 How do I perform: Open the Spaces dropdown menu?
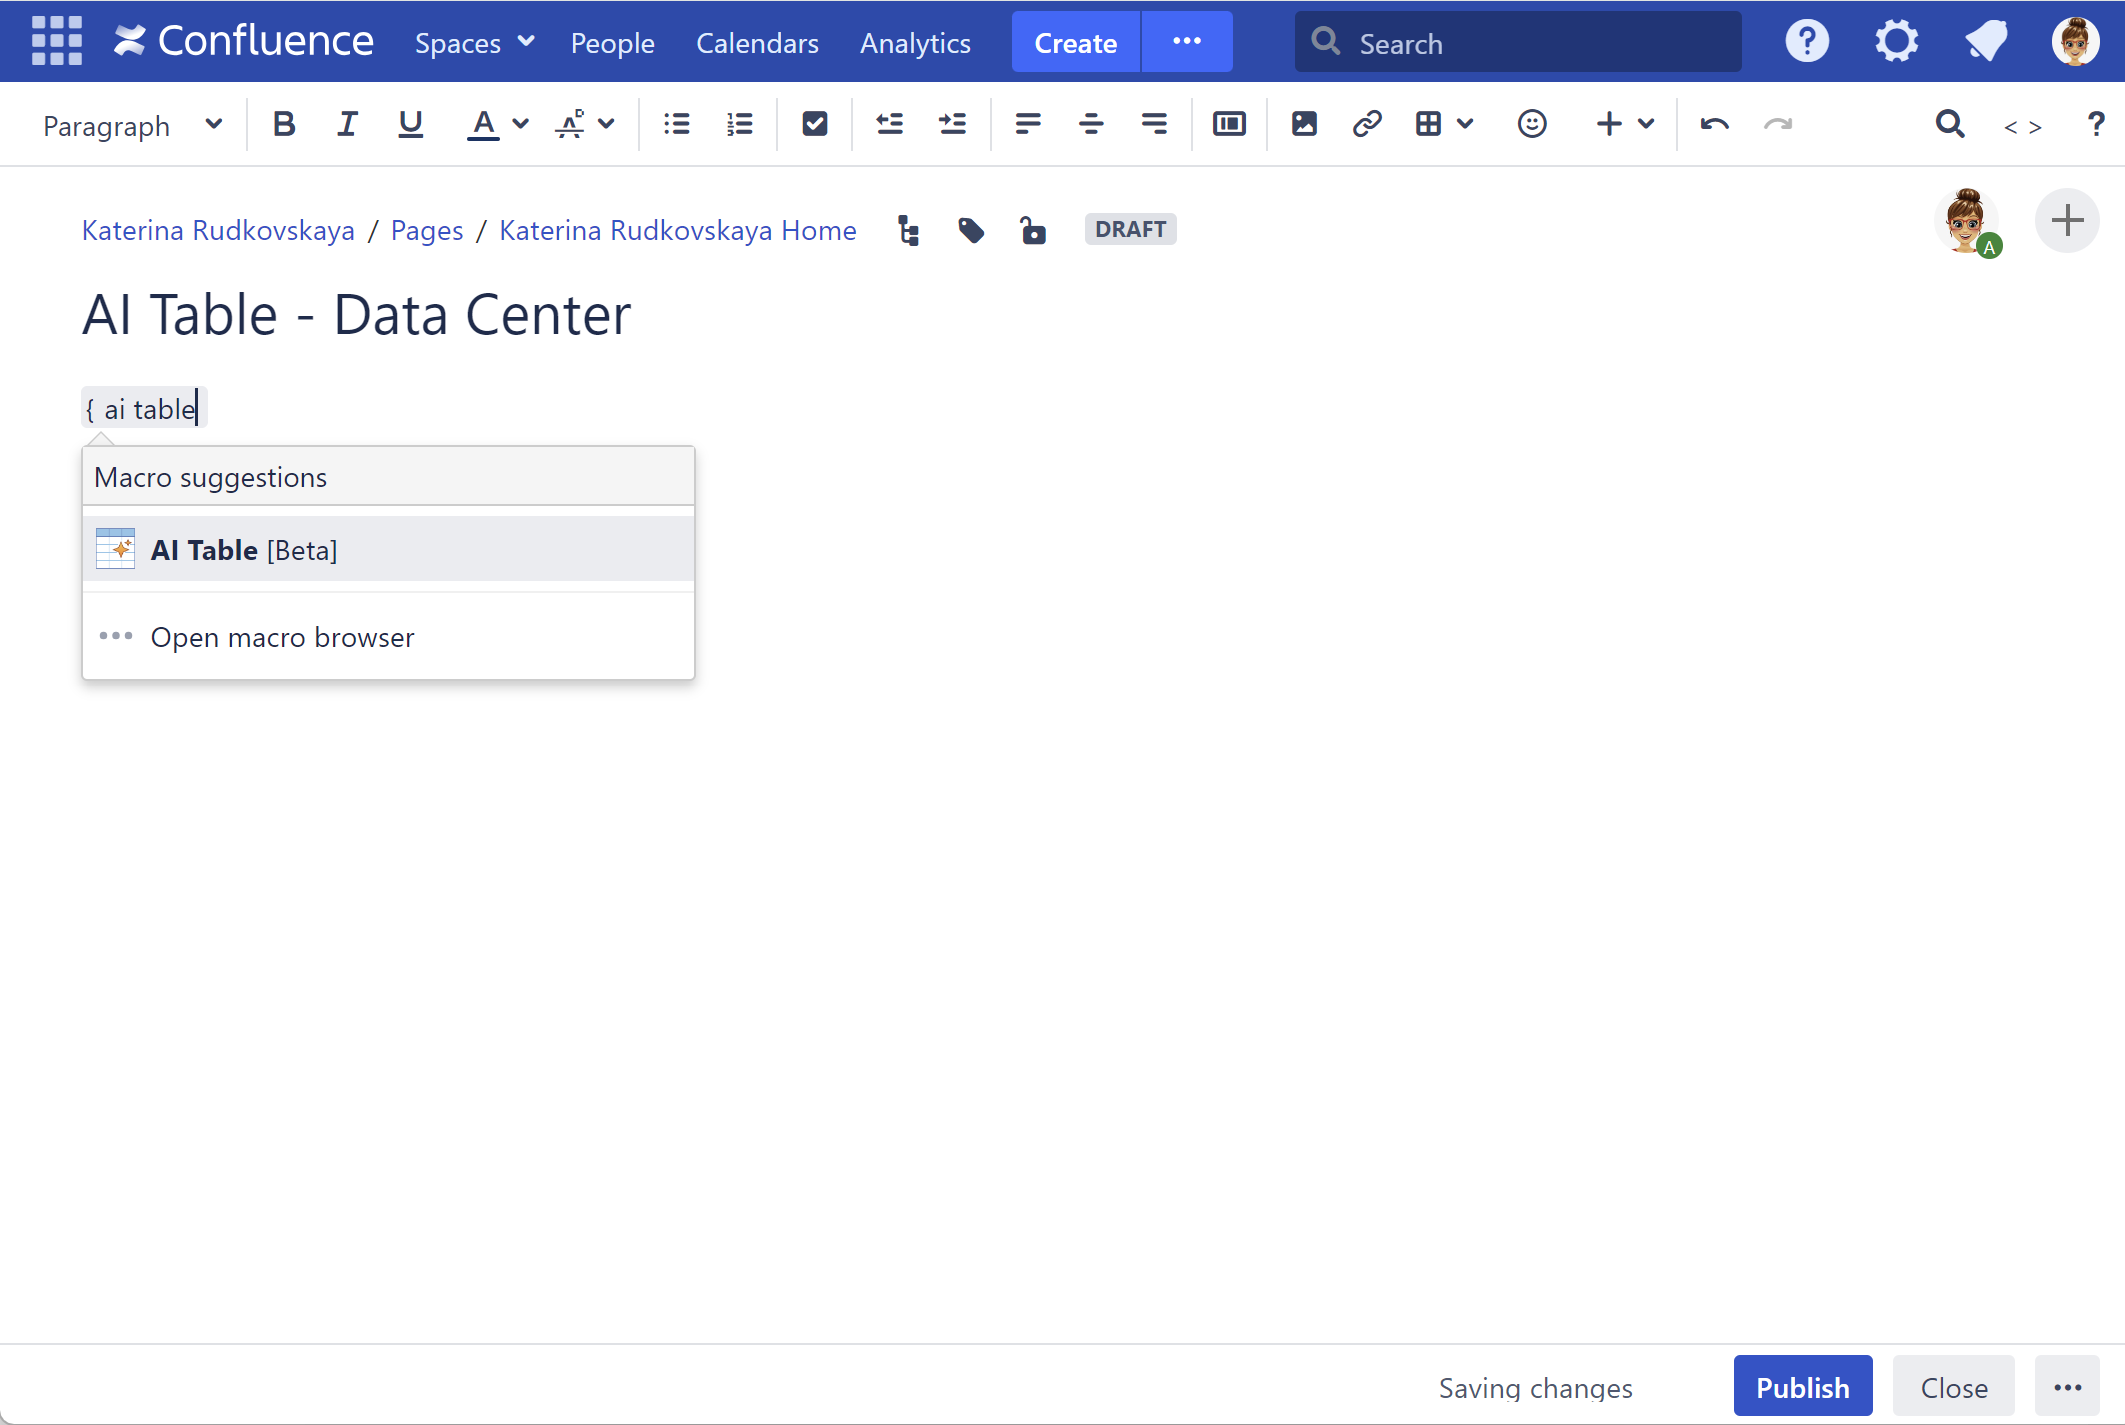[474, 43]
